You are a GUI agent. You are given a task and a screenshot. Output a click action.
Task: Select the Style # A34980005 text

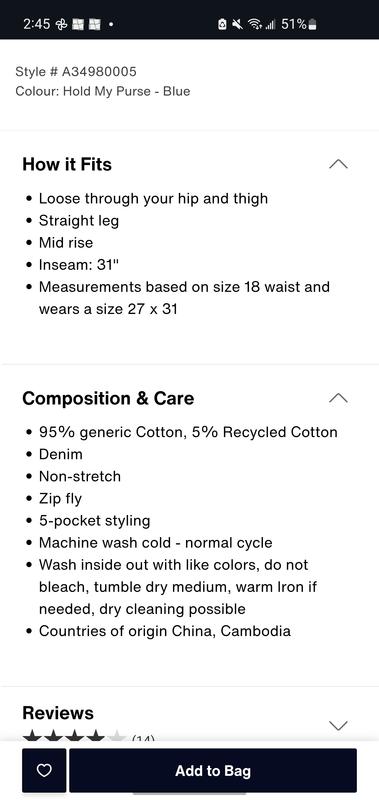tap(76, 71)
